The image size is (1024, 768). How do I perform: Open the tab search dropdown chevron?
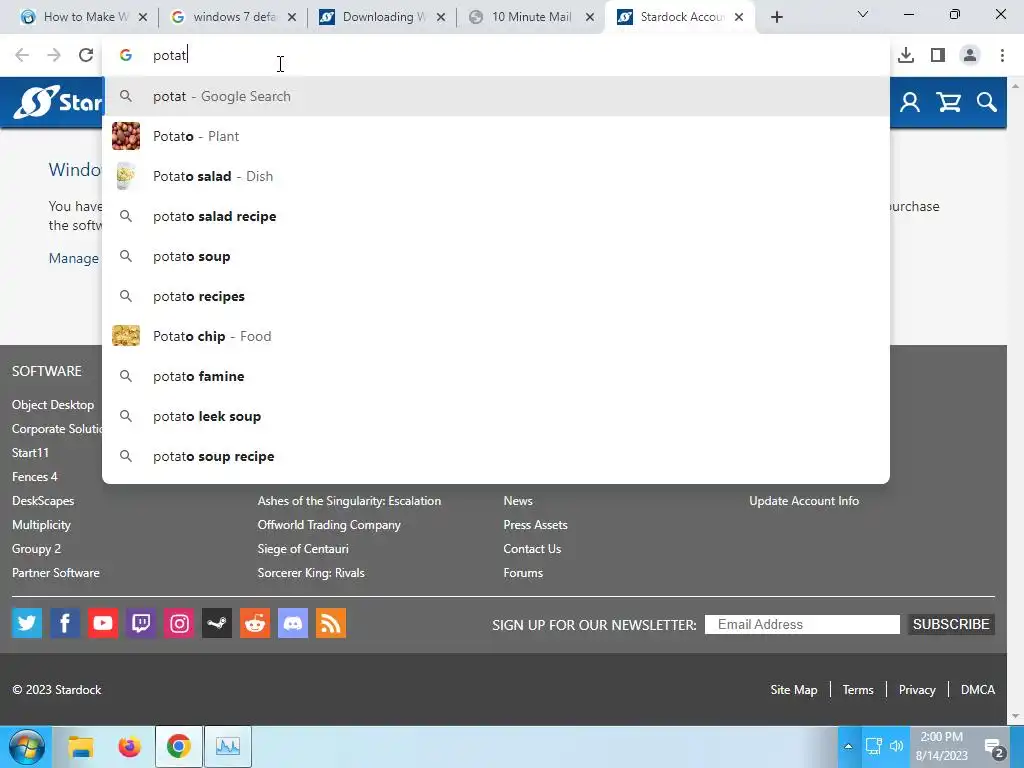click(862, 14)
